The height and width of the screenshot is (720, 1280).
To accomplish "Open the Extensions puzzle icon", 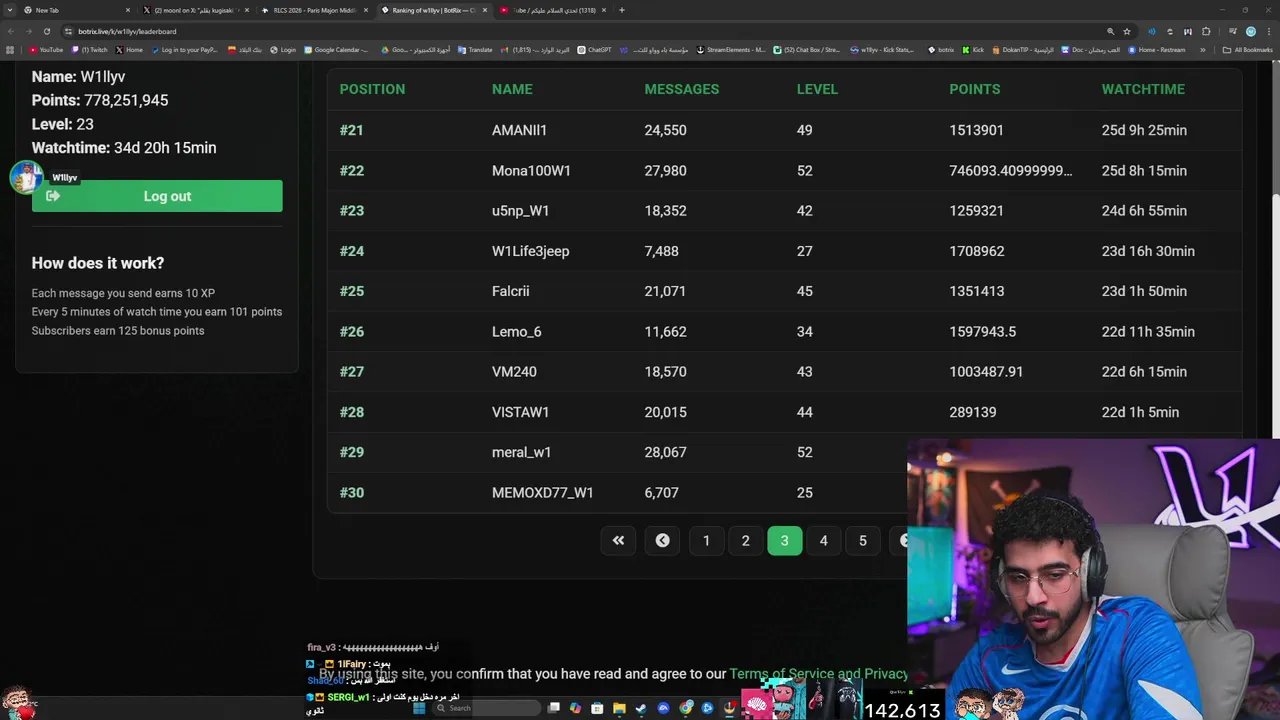I will (x=1206, y=31).
